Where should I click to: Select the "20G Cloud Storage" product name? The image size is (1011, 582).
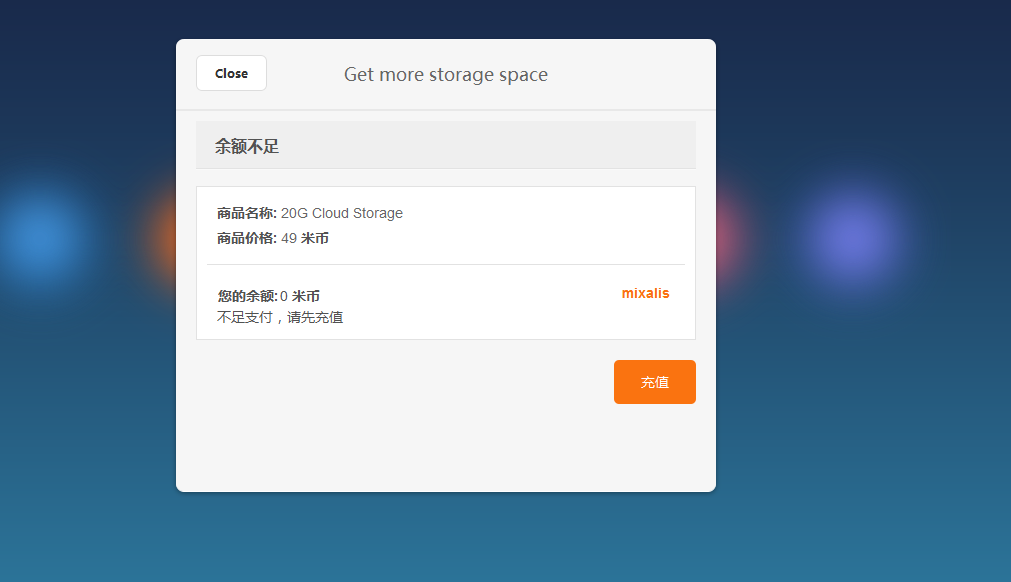pyautogui.click(x=342, y=213)
